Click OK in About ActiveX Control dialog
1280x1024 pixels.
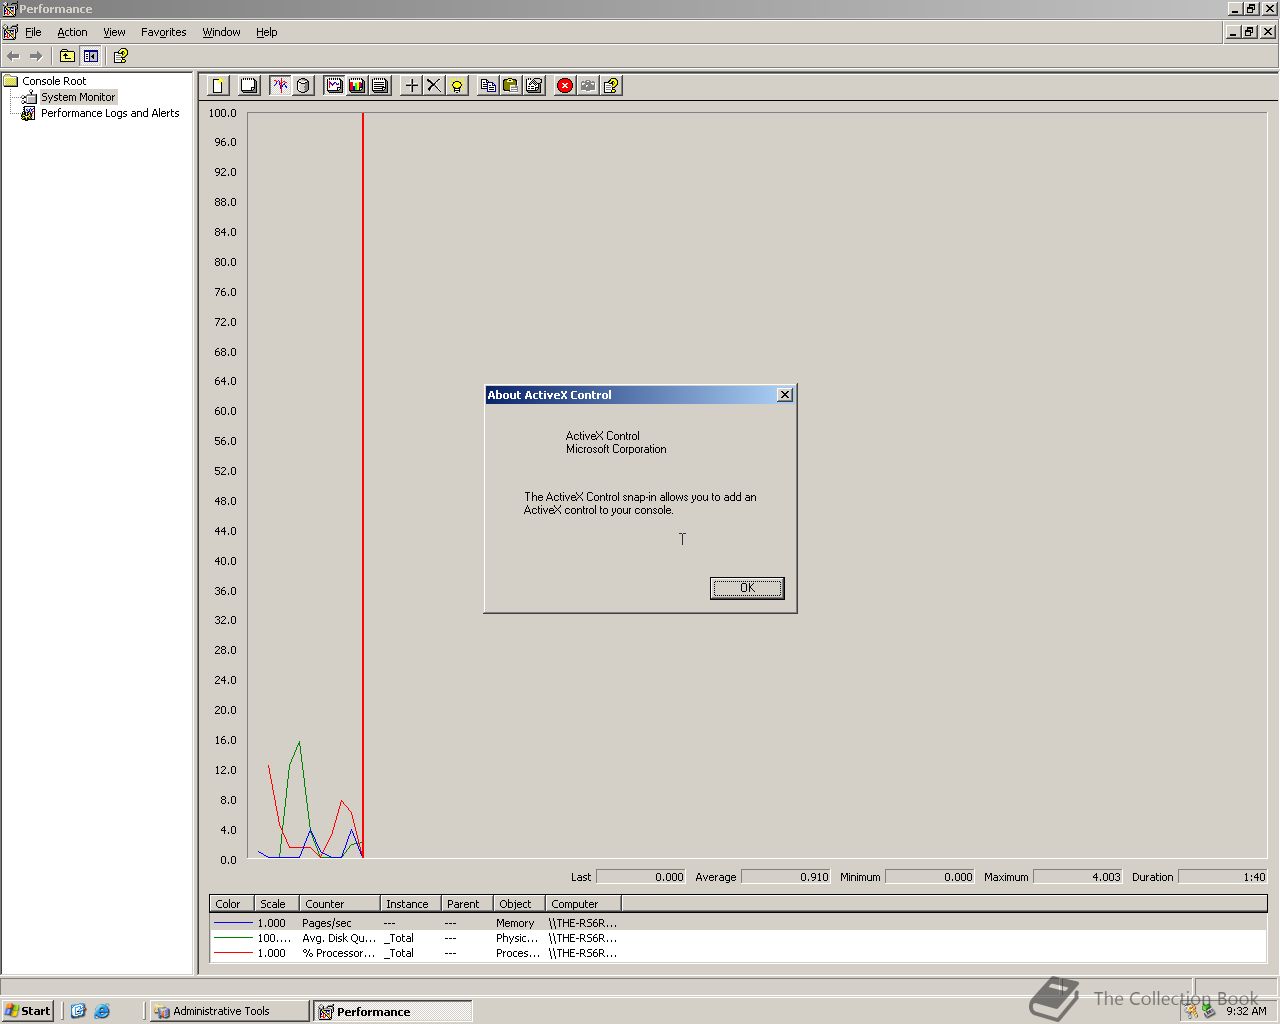747,588
